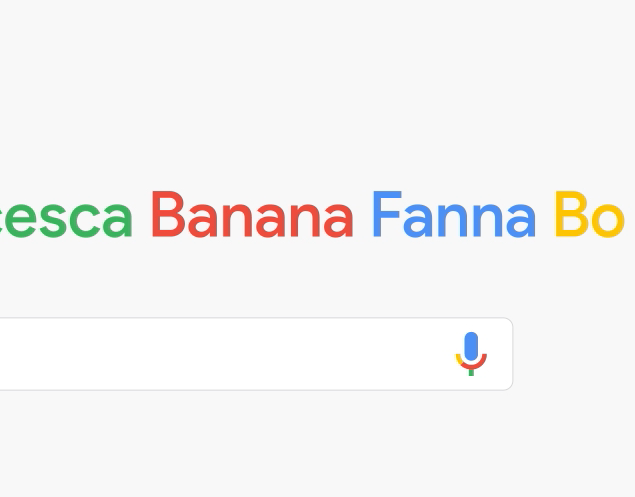635x497 pixels.
Task: Click the red "Banana" logo word
Action: [252, 216]
